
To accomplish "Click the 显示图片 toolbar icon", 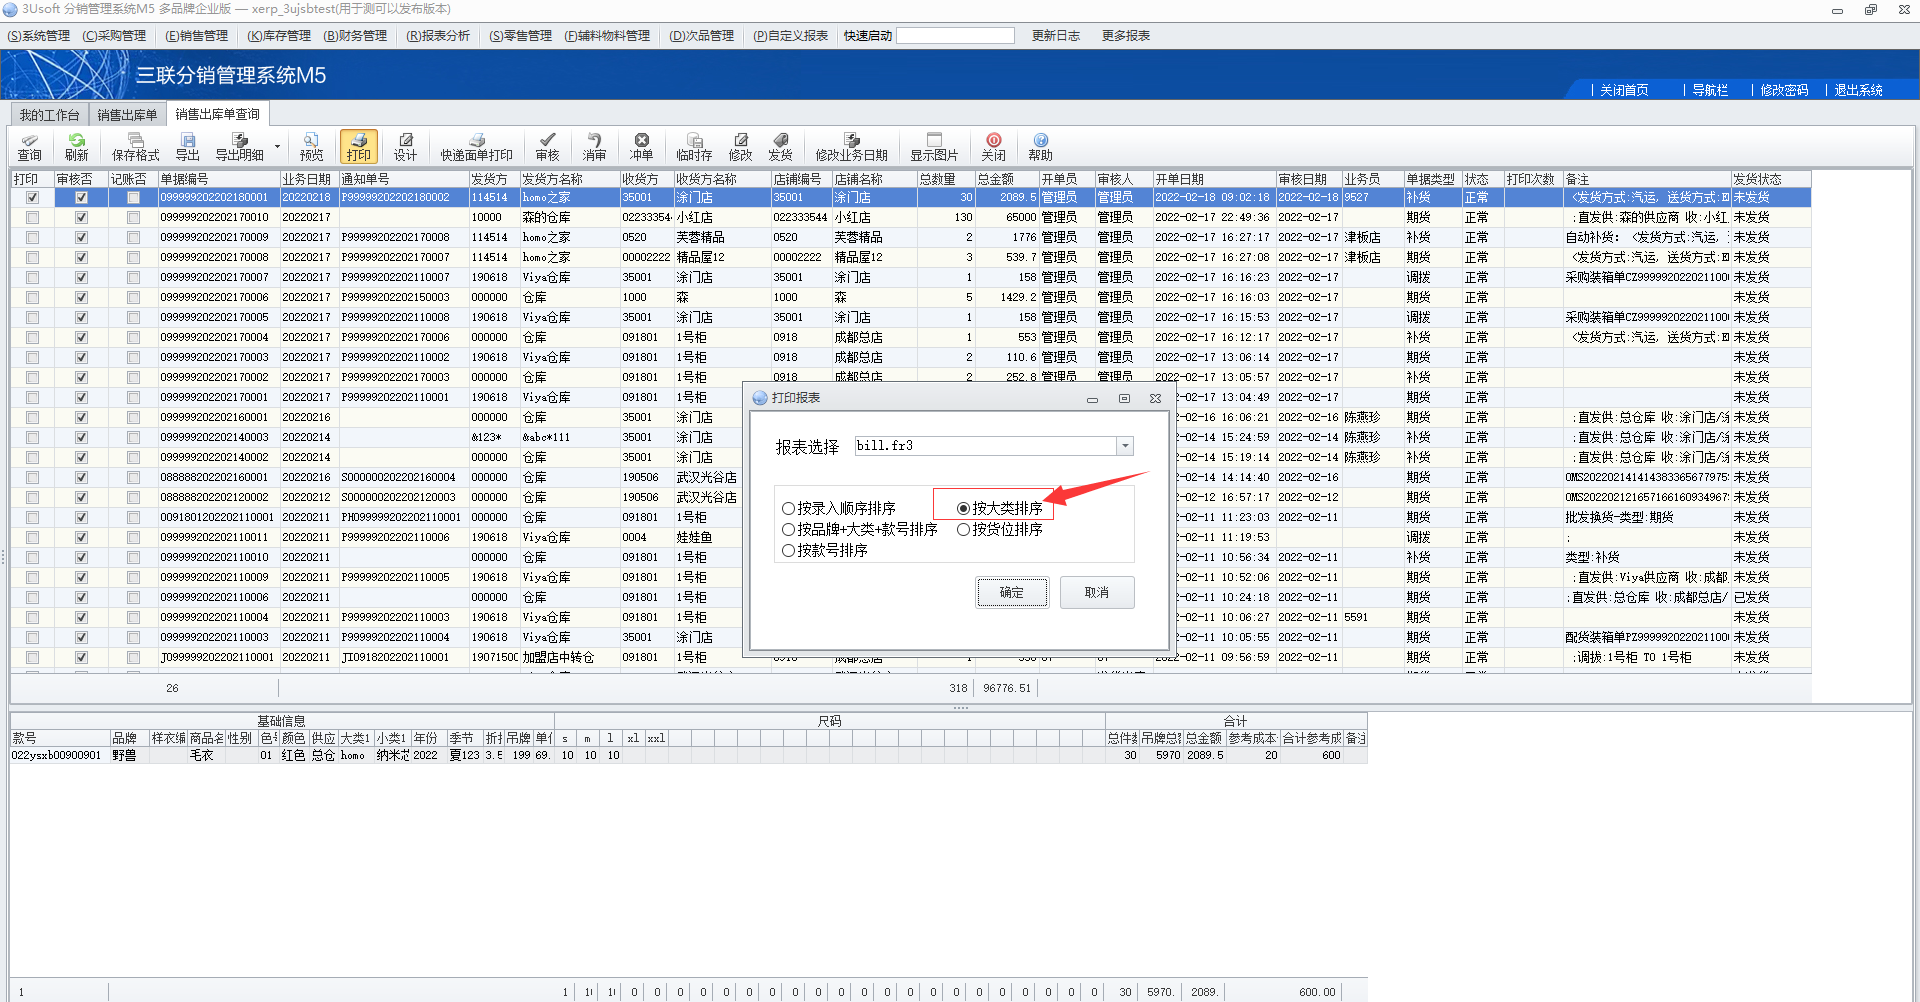I will click(x=934, y=146).
